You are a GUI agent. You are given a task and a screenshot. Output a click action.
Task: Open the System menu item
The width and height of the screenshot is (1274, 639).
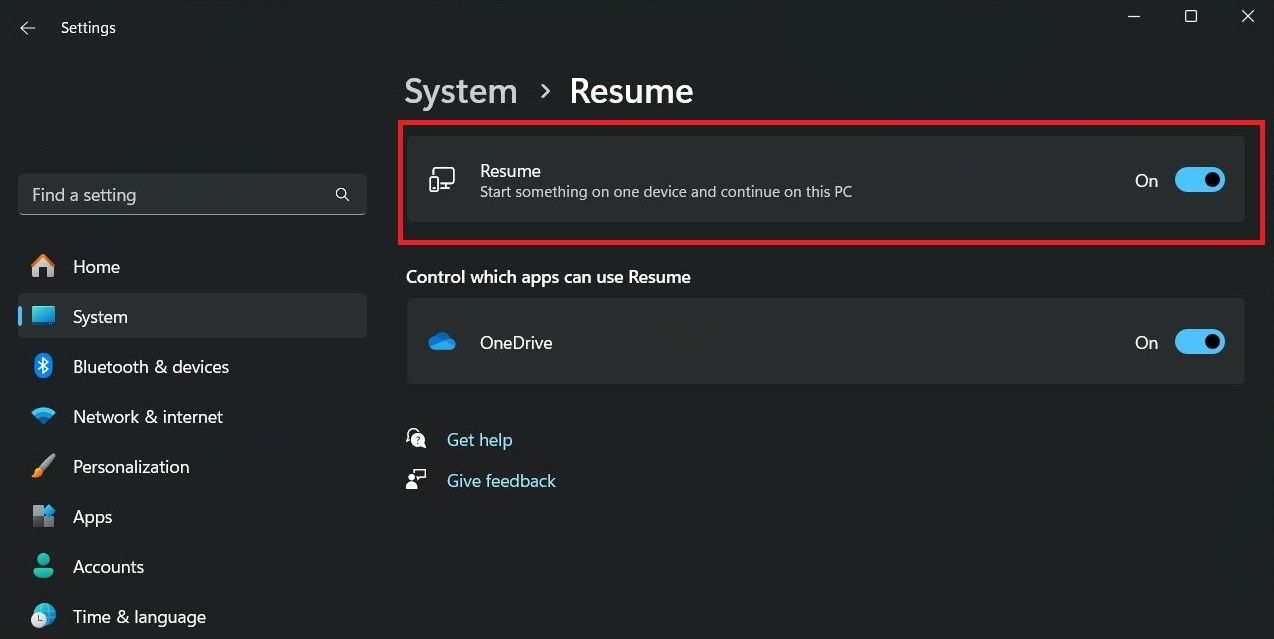pos(192,316)
